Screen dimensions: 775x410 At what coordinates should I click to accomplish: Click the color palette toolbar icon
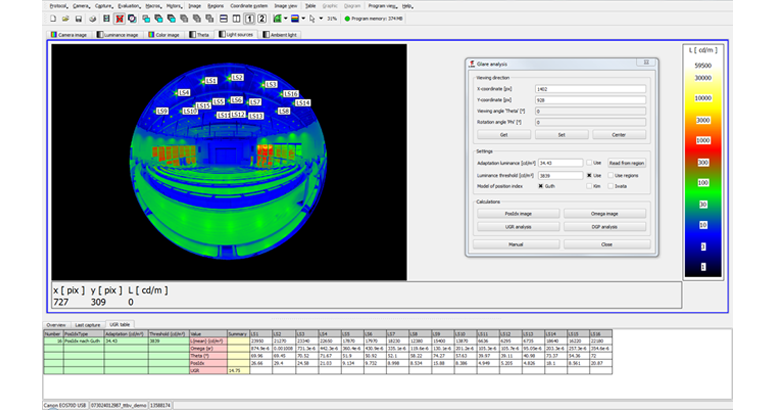(295, 19)
